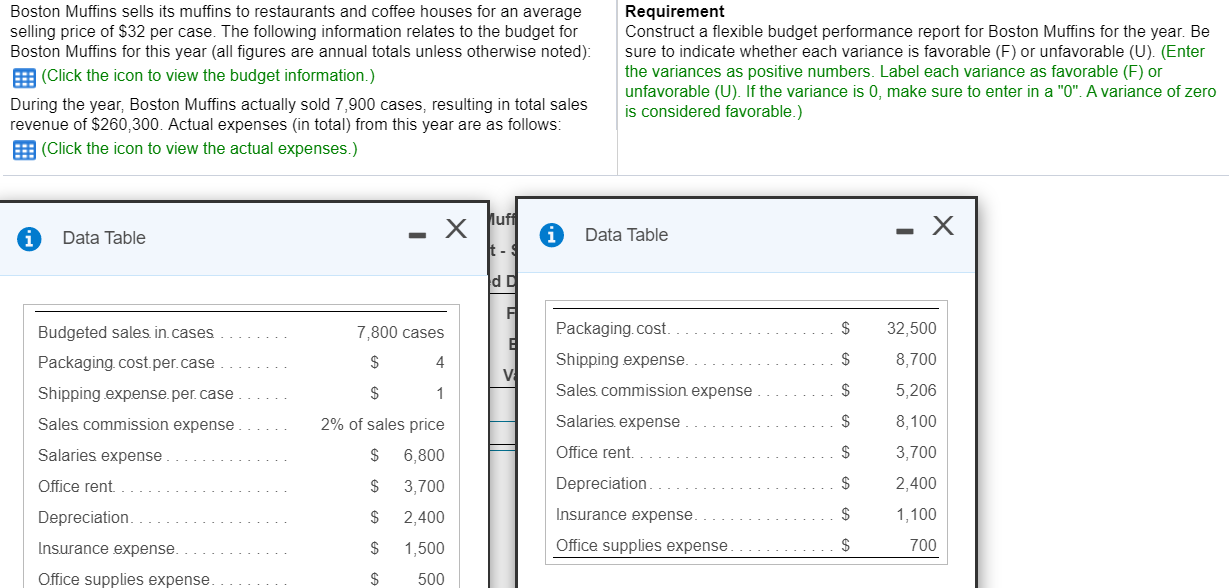The height and width of the screenshot is (588, 1229).
Task: Click the info icon in right Data Table
Action: [551, 235]
